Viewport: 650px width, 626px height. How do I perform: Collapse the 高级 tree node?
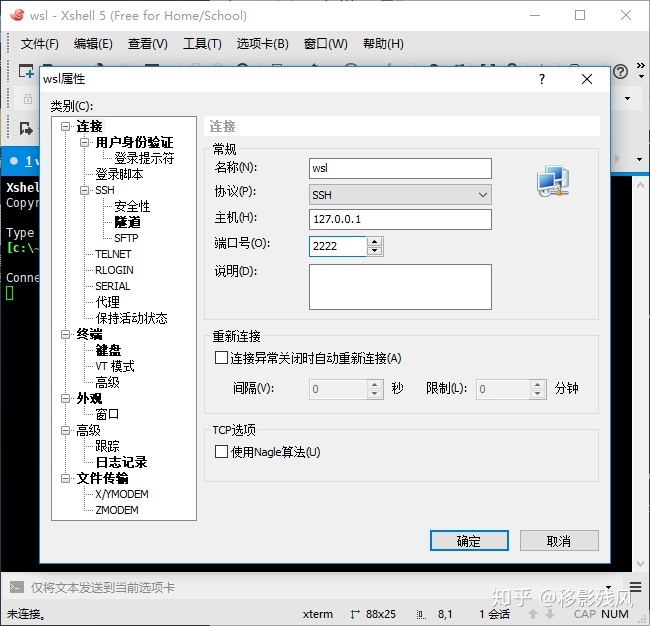pos(65,430)
